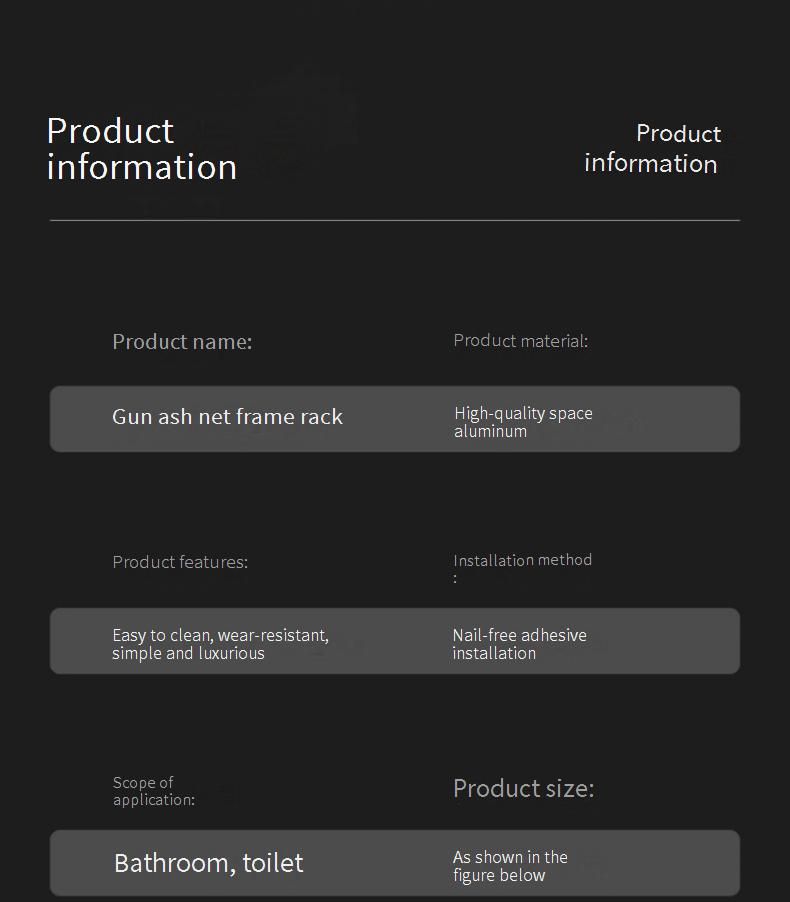
Task: Click the horizontal divider line under headings
Action: [x=395, y=220]
